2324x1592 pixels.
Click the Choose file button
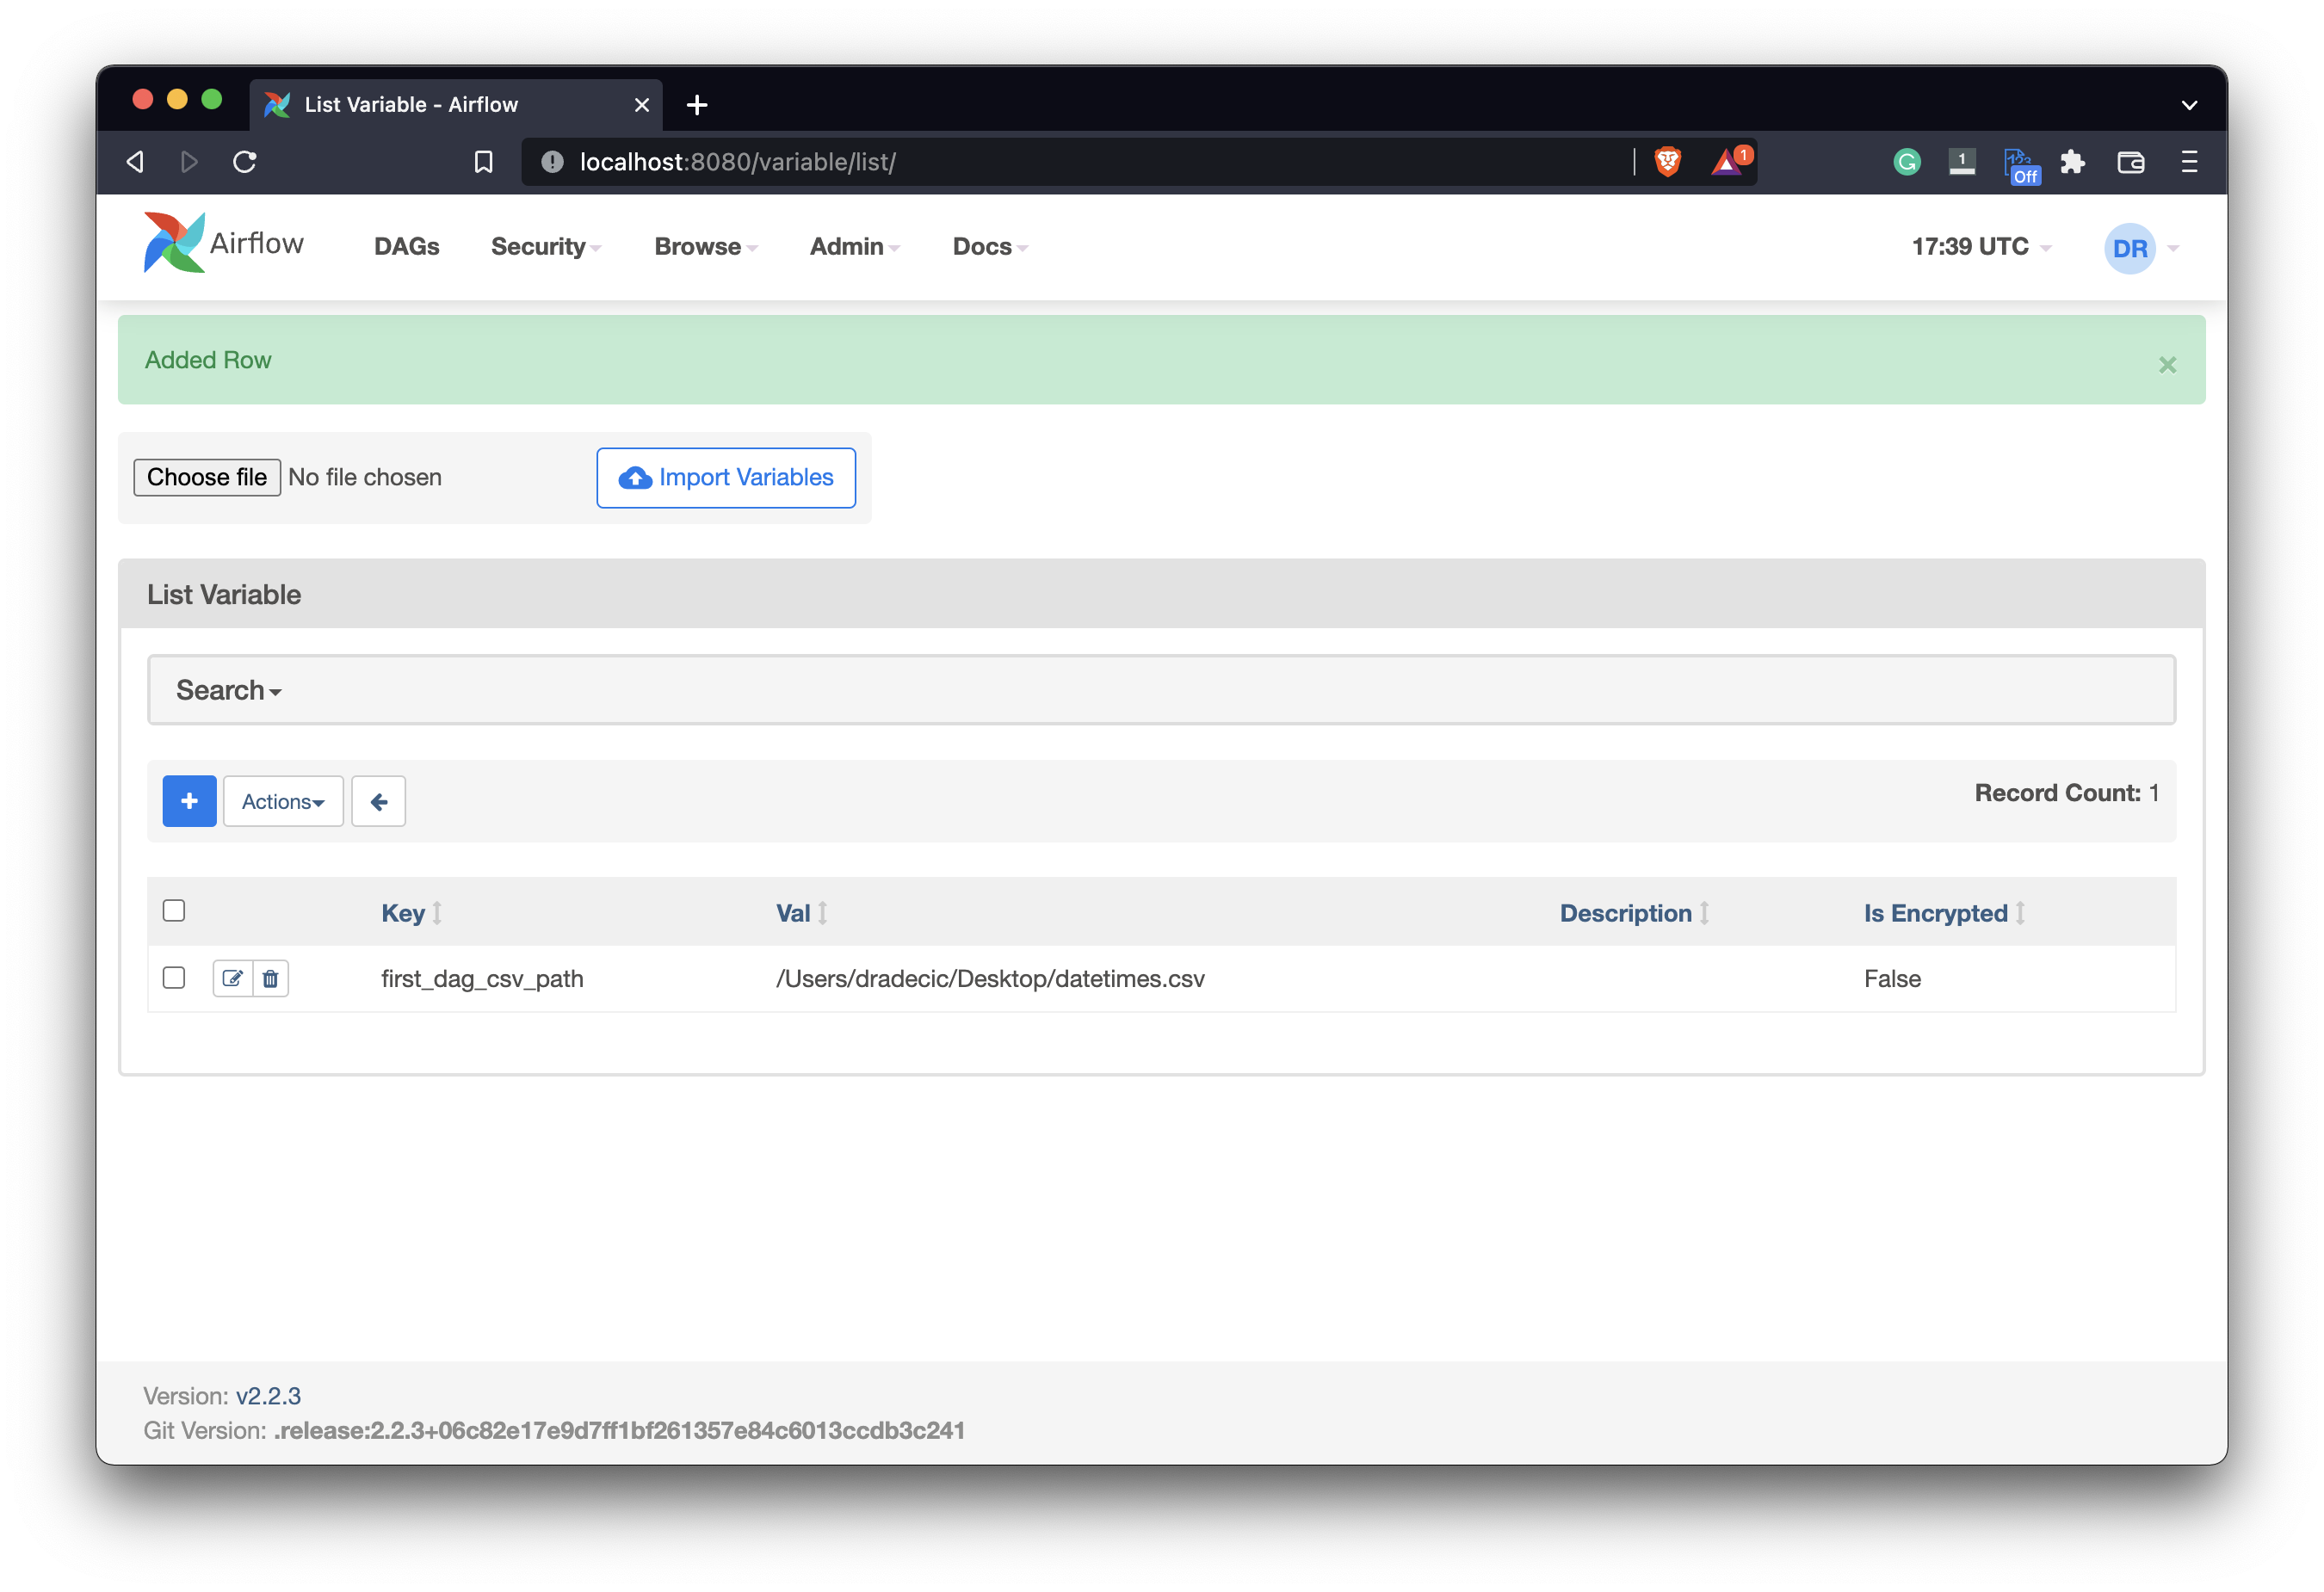(207, 477)
